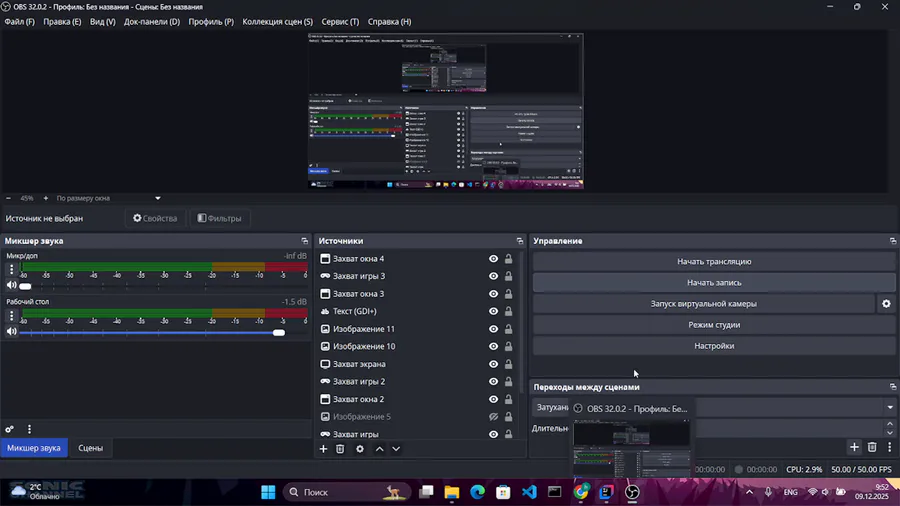Toggle visibility of Захват окна 4 source

click(x=493, y=259)
